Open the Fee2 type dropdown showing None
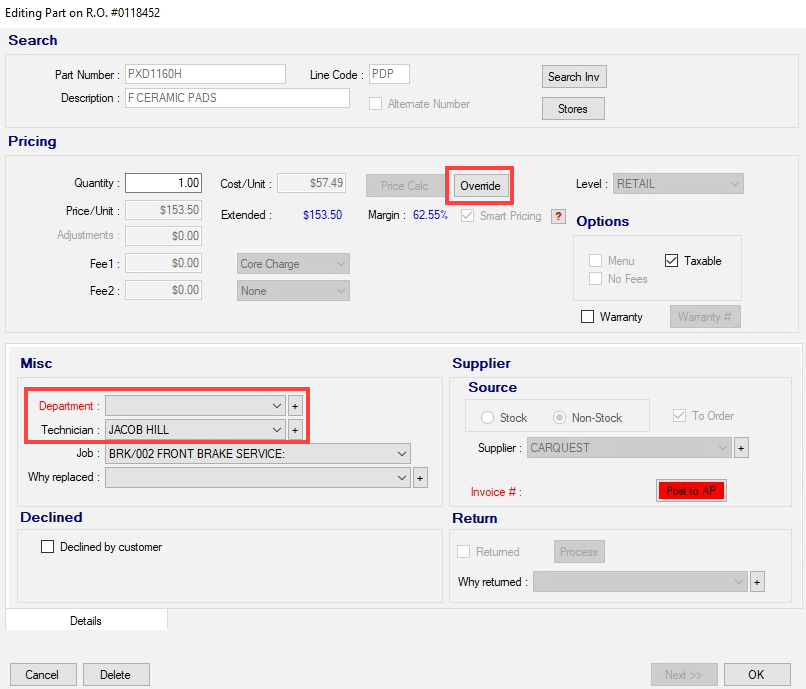This screenshot has height=689, width=806. pos(293,291)
